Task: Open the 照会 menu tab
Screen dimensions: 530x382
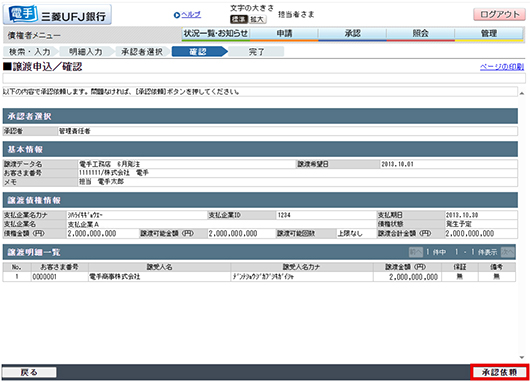Action: [421, 33]
